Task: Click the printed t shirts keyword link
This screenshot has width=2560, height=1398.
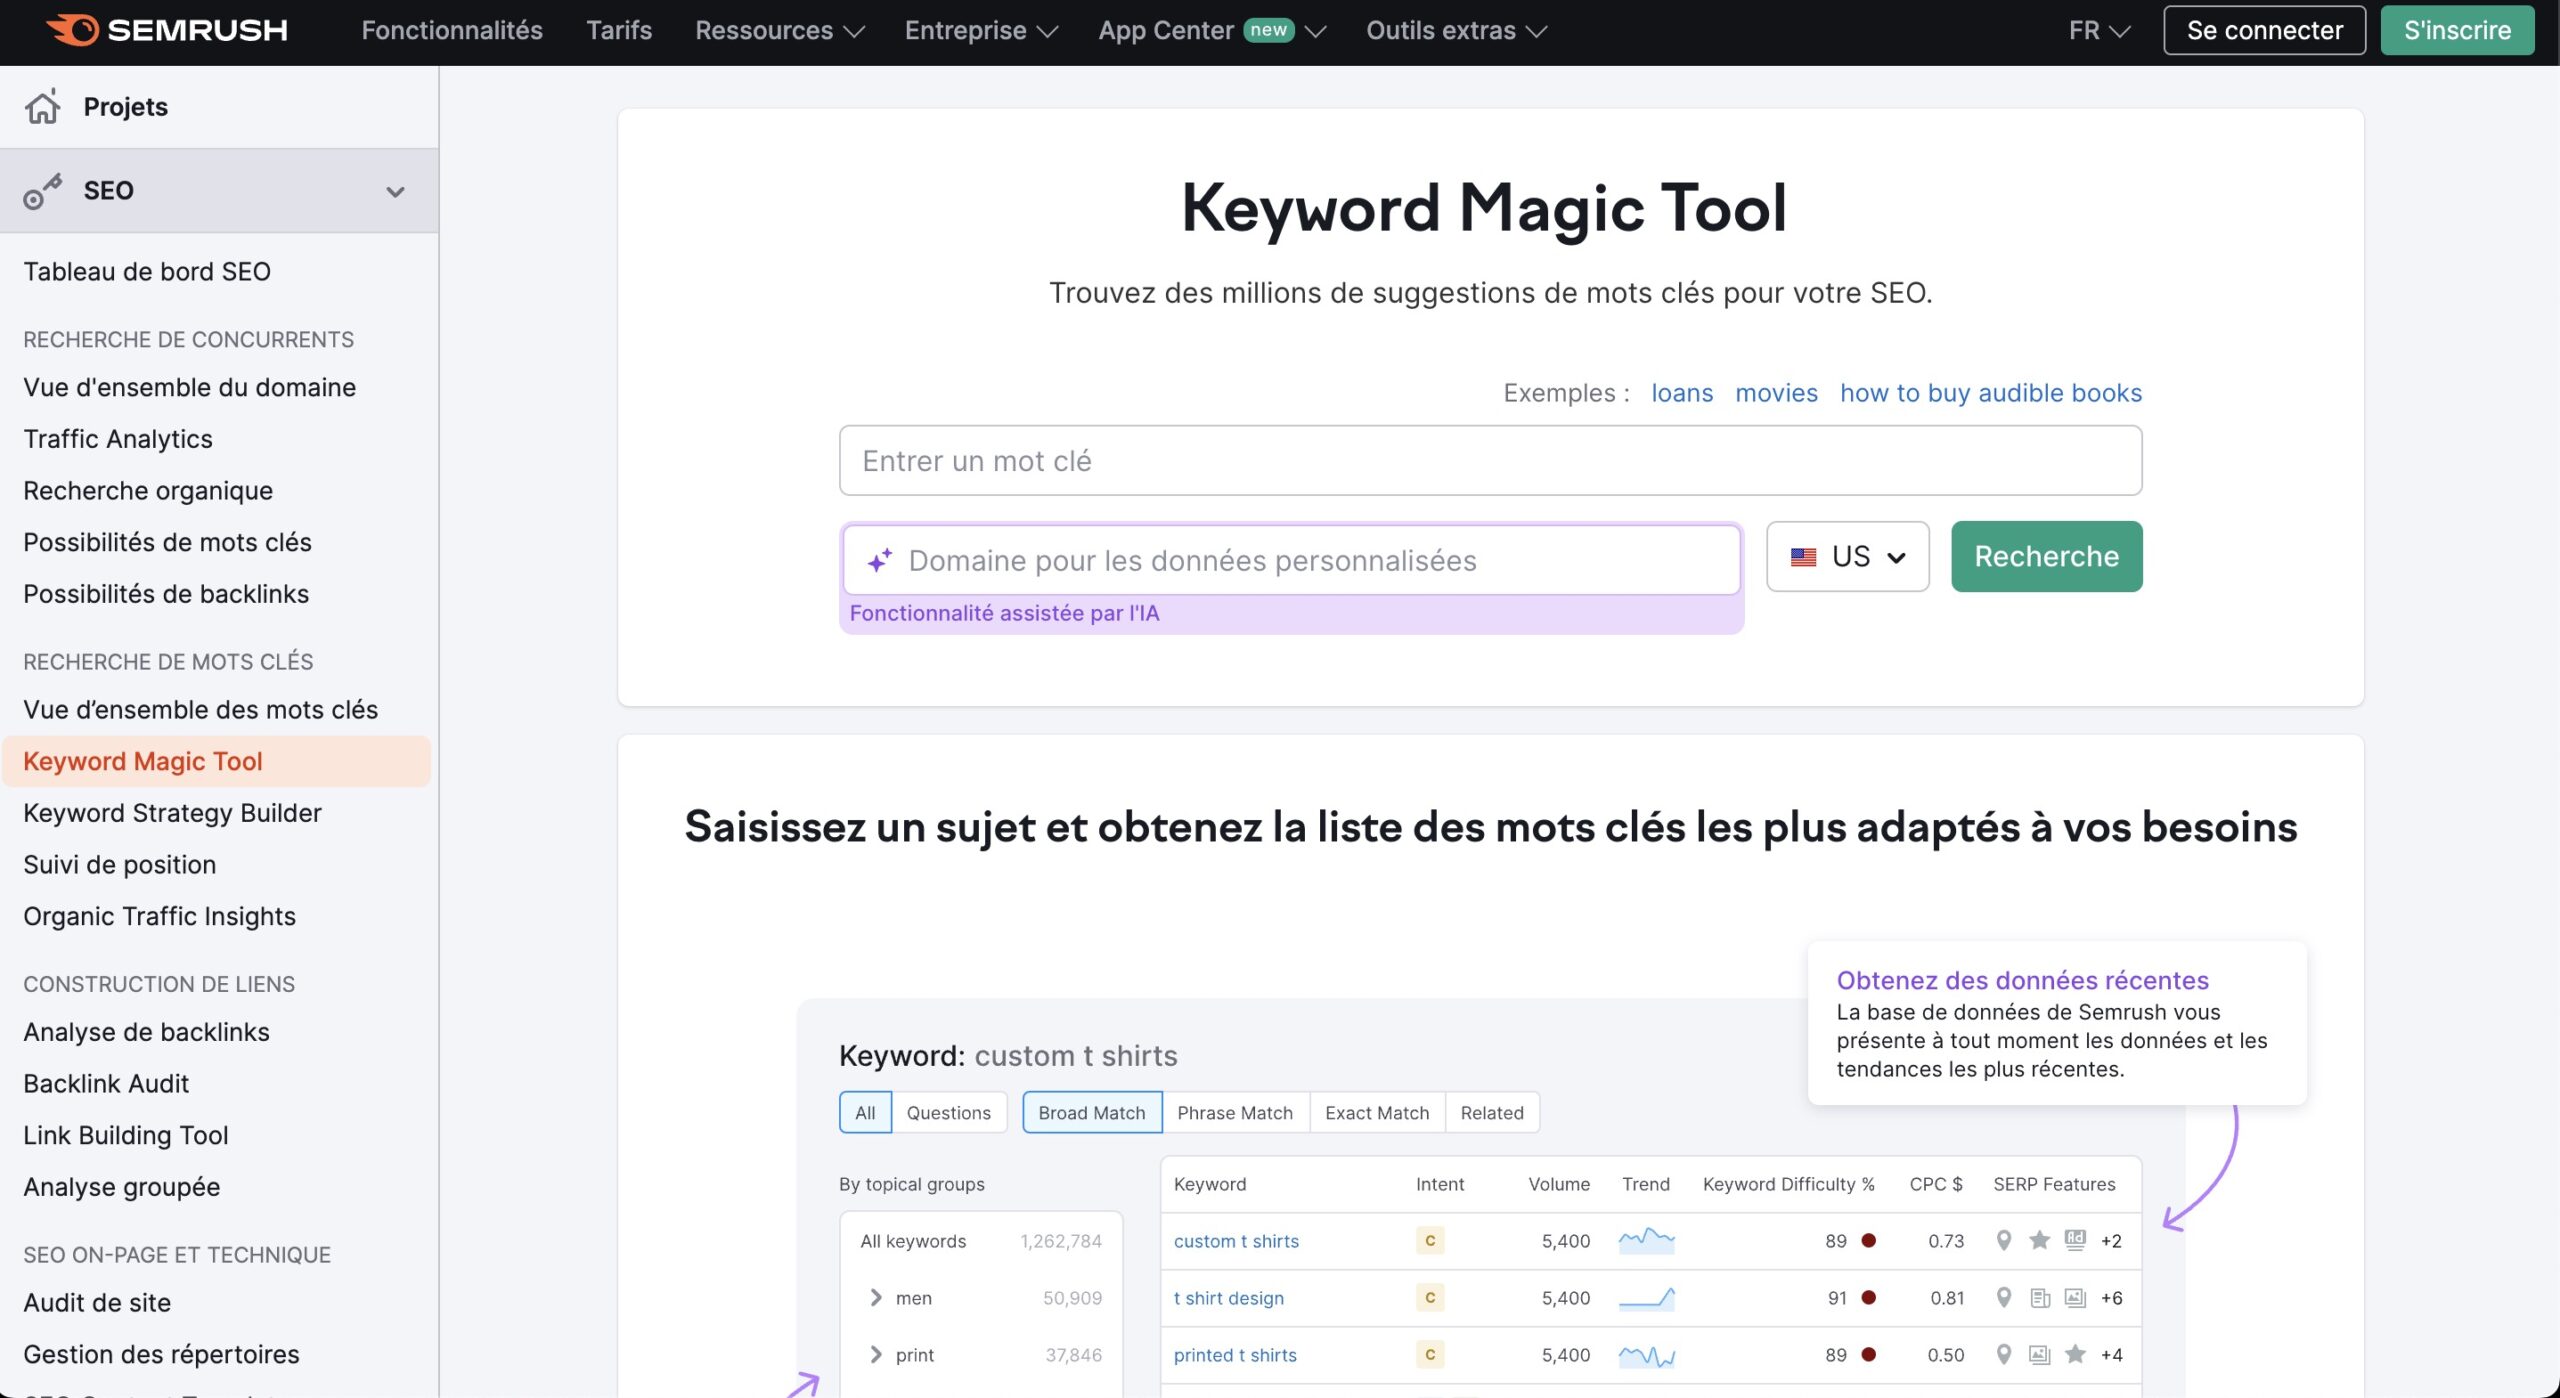Action: click(x=1235, y=1355)
